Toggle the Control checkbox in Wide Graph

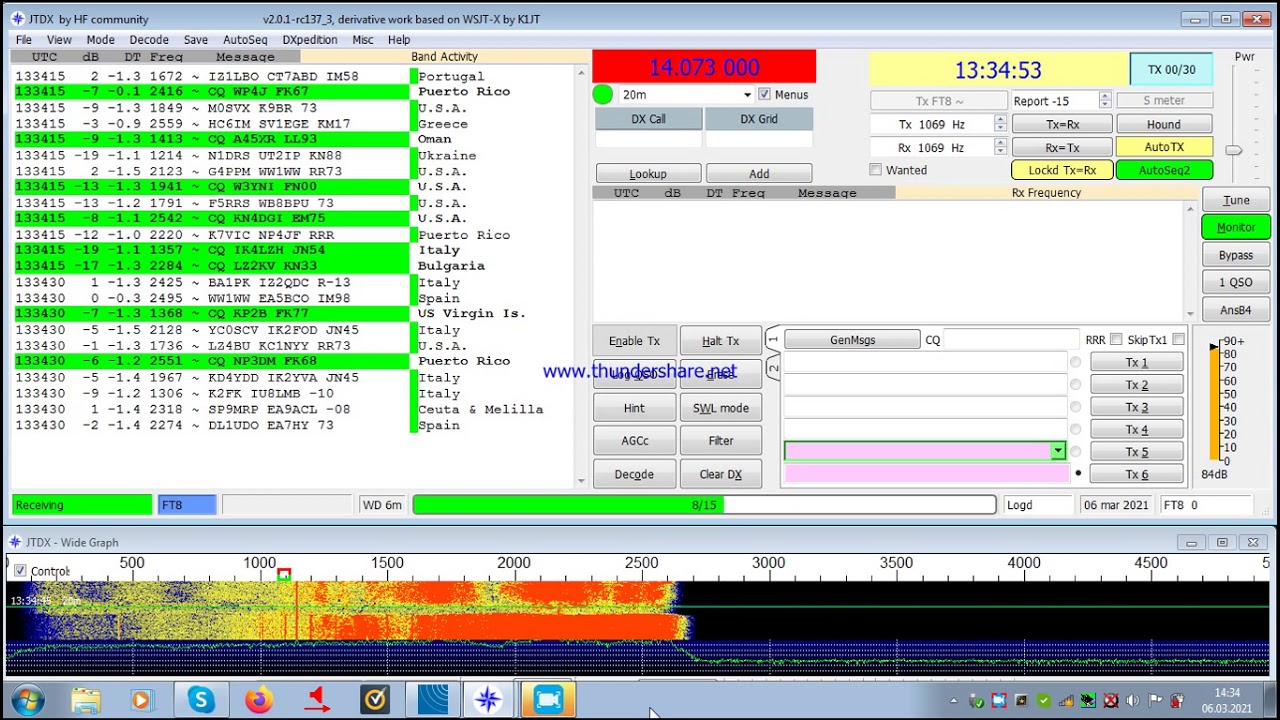[20, 571]
